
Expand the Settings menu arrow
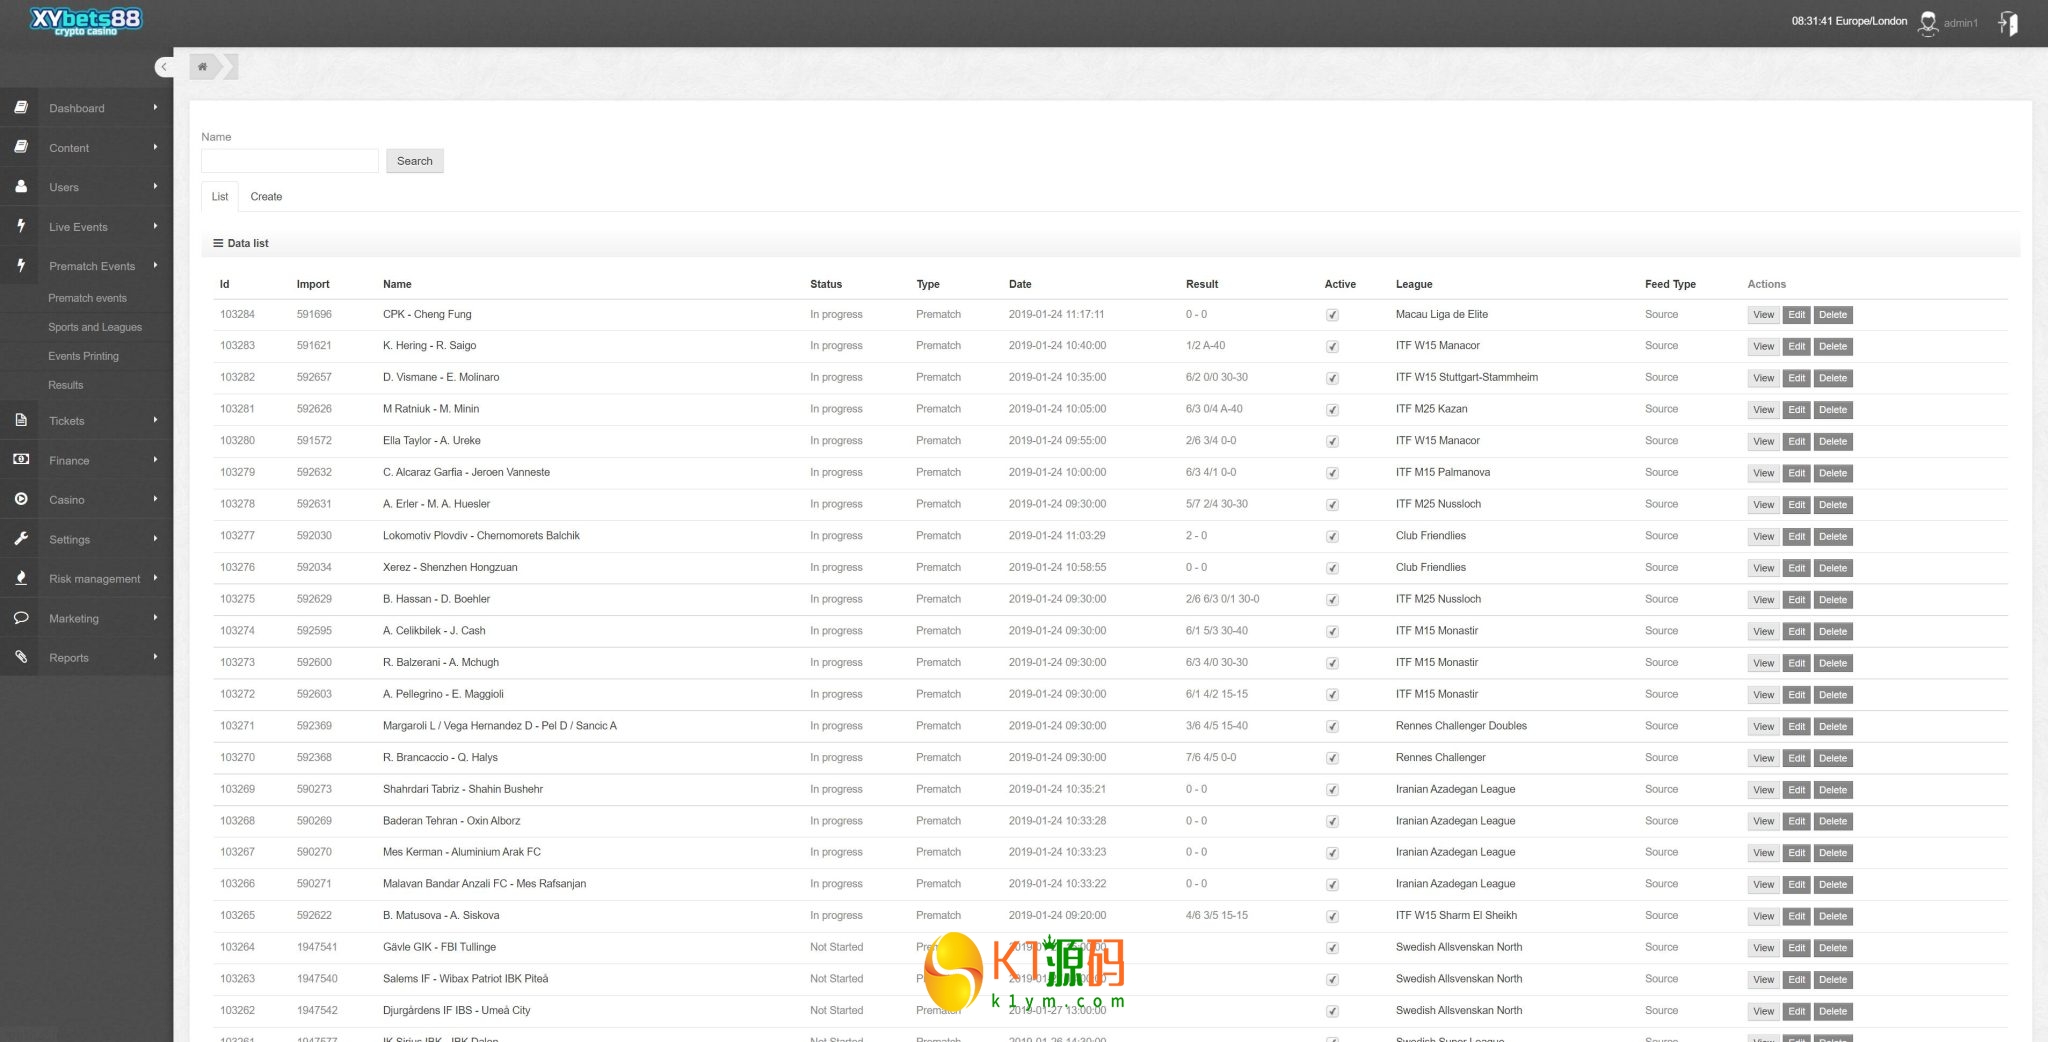point(155,538)
